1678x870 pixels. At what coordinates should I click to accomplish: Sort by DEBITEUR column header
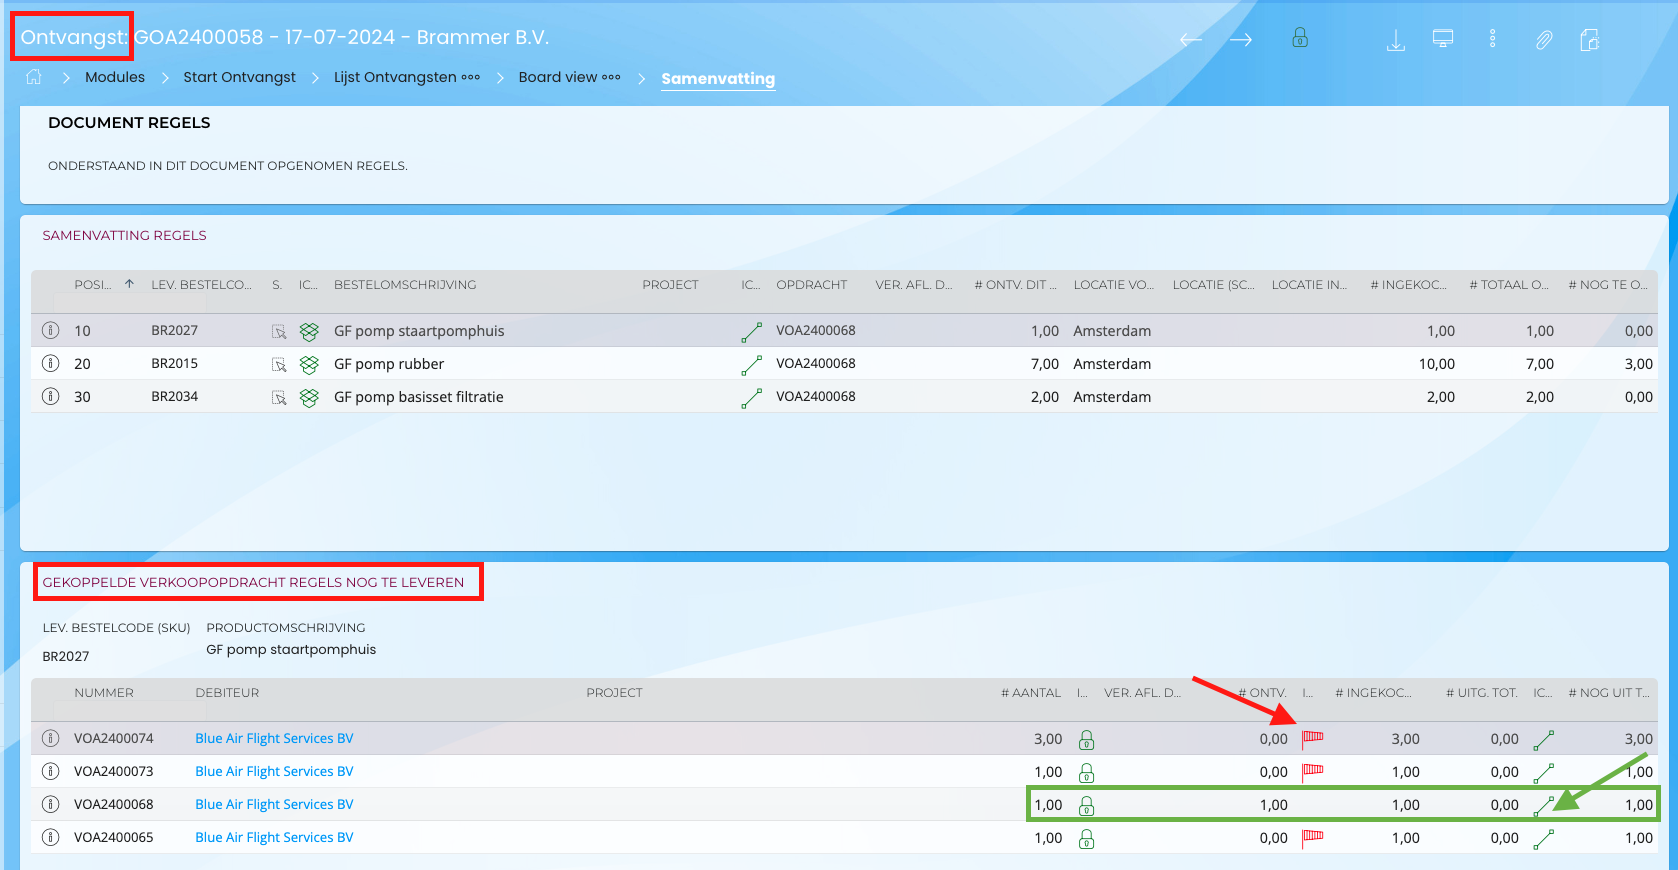pyautogui.click(x=227, y=693)
